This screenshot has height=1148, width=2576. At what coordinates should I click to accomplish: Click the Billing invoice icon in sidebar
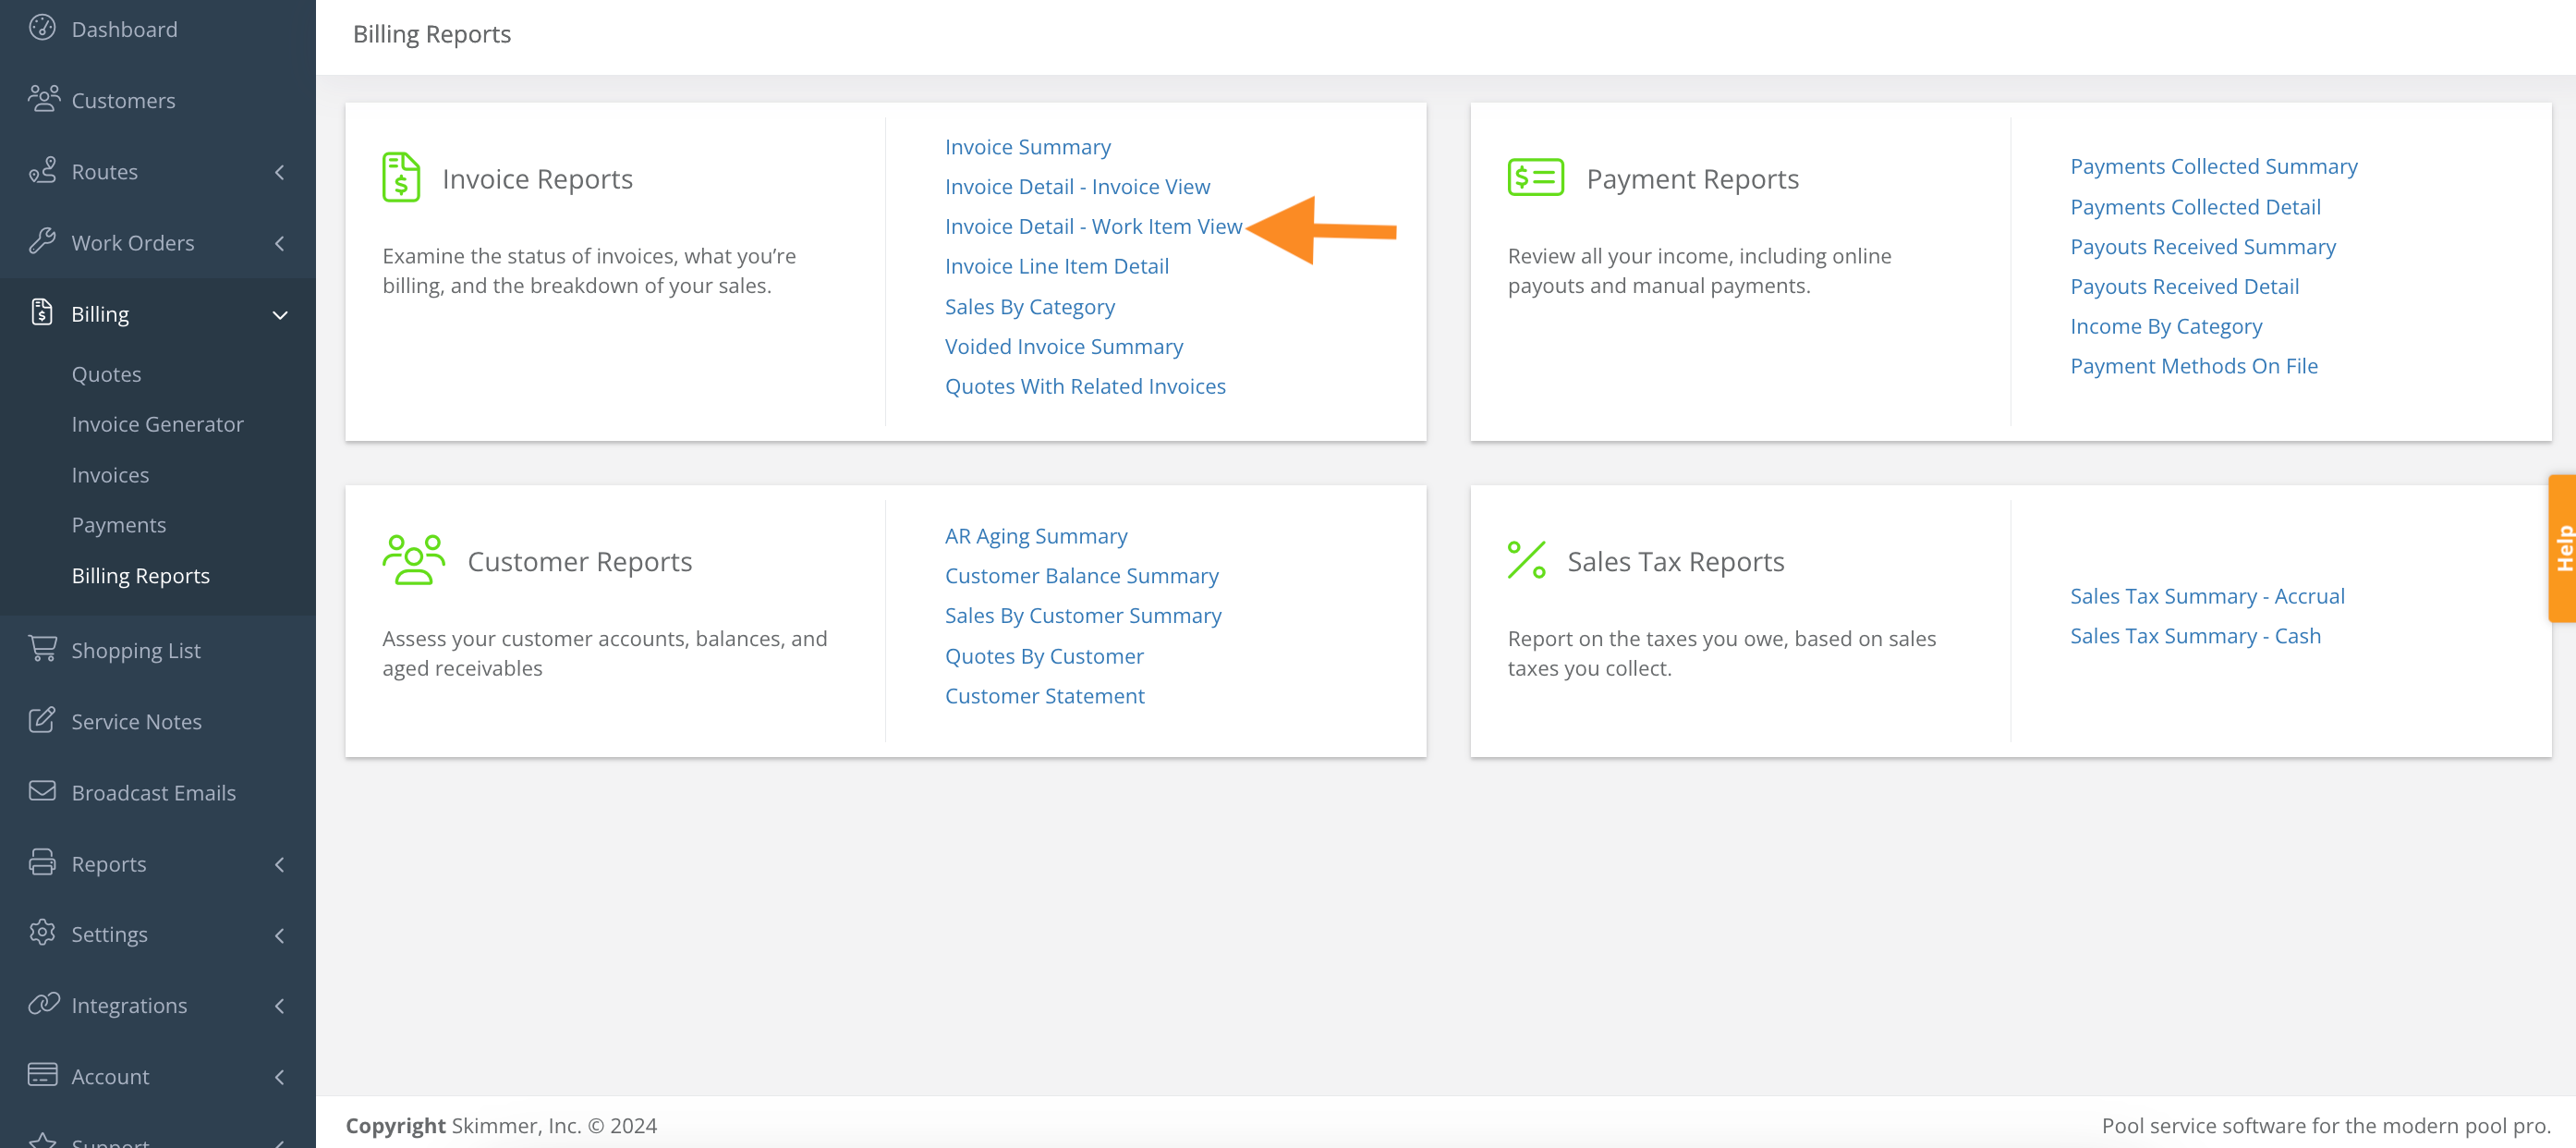[42, 312]
